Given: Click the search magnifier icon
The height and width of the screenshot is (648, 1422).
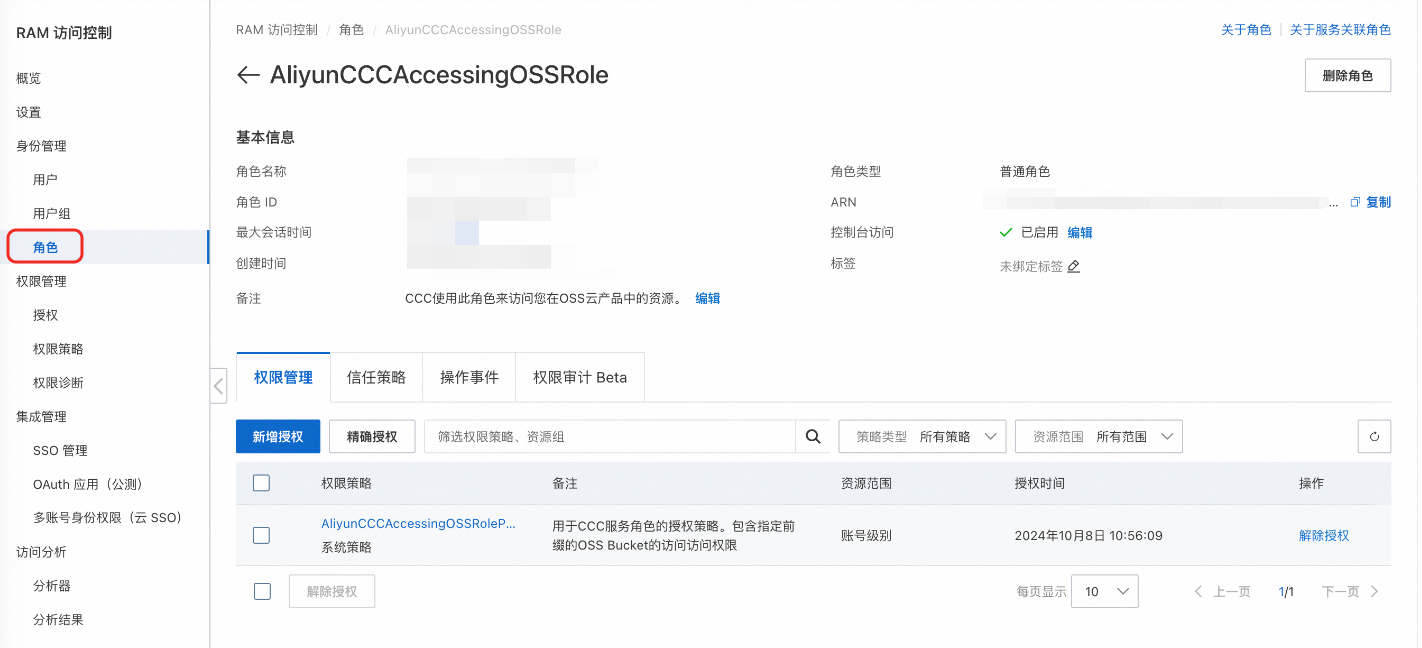Looking at the screenshot, I should [x=813, y=436].
